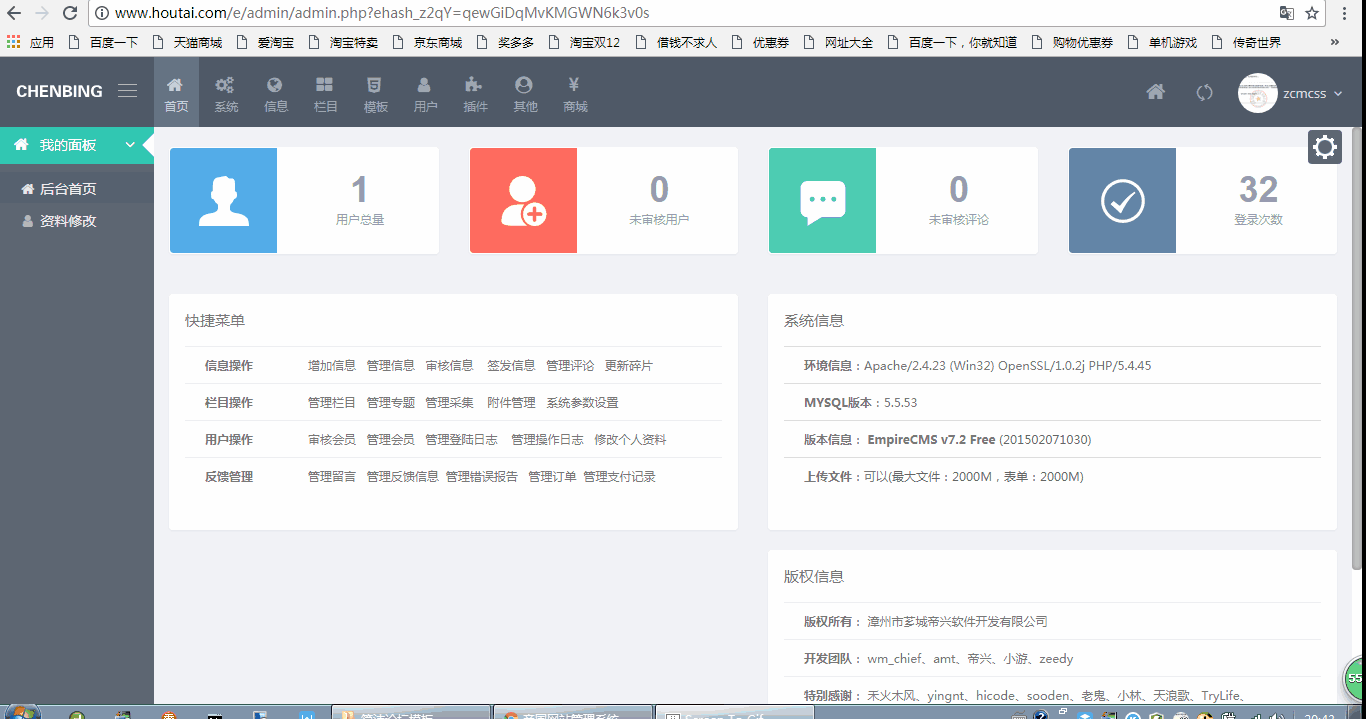Click the red 未审核用户 add-user icon
Image resolution: width=1366 pixels, height=719 pixels.
(523, 200)
